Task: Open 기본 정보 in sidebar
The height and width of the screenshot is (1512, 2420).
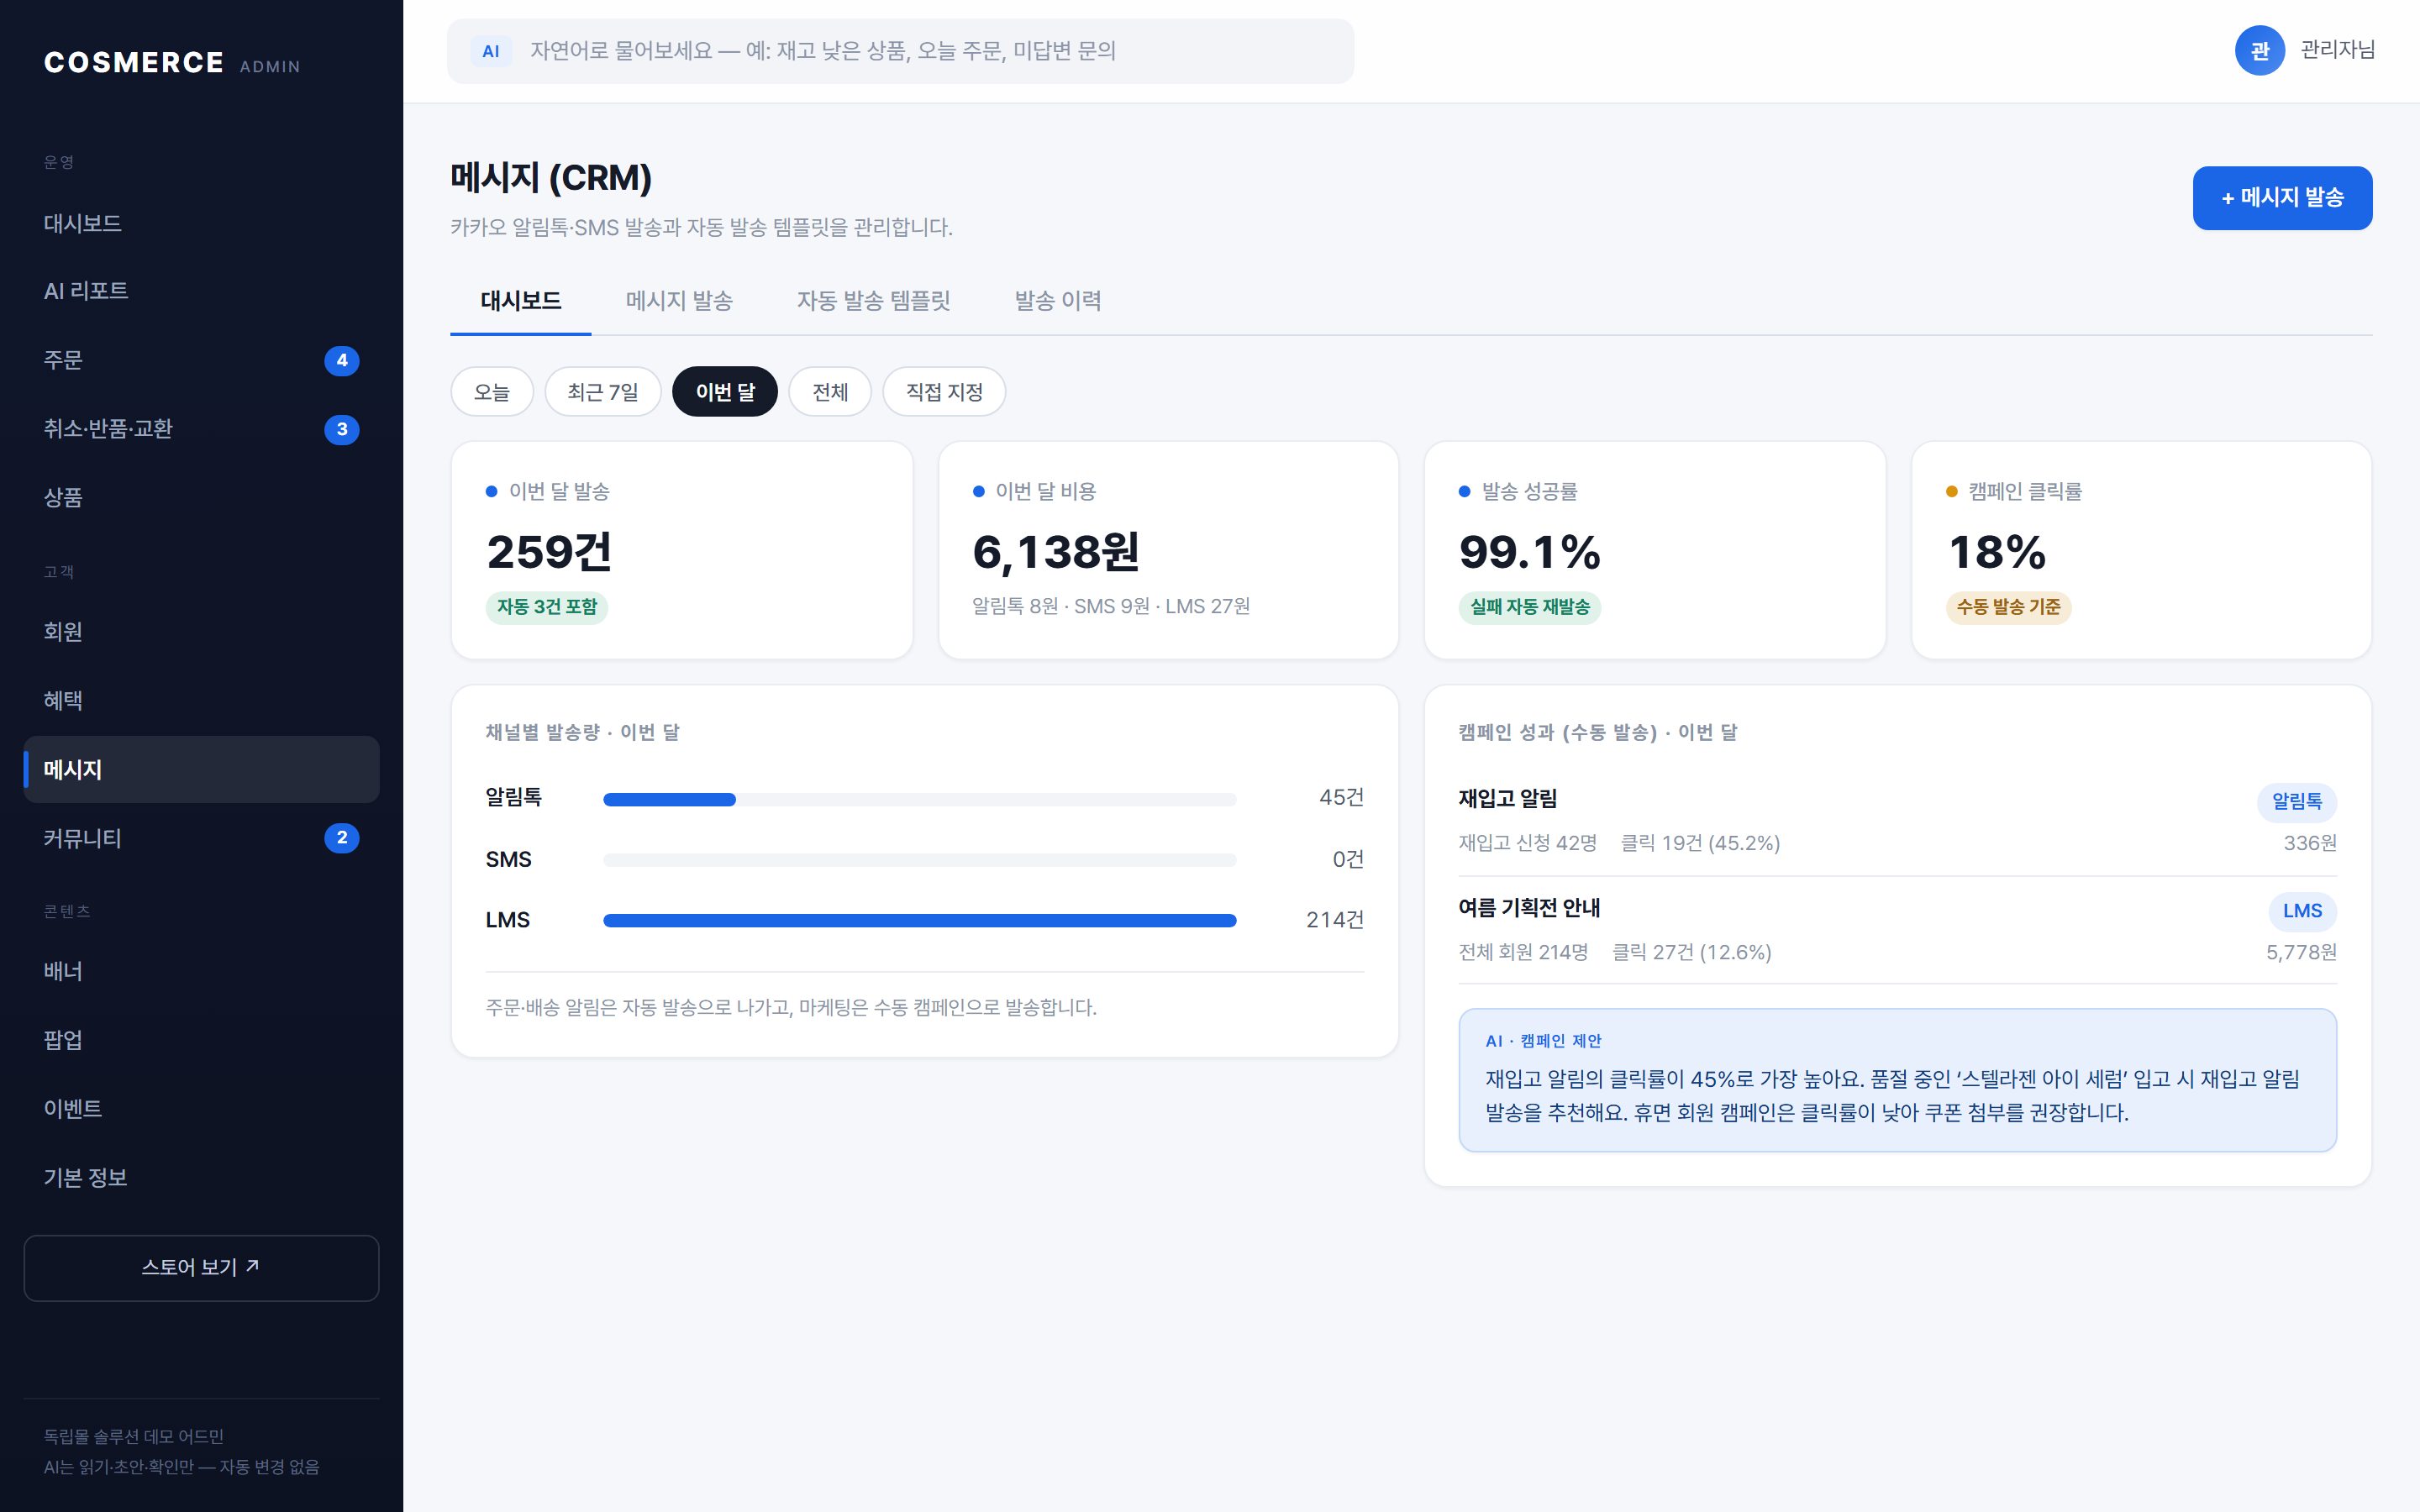Action: [x=201, y=1178]
